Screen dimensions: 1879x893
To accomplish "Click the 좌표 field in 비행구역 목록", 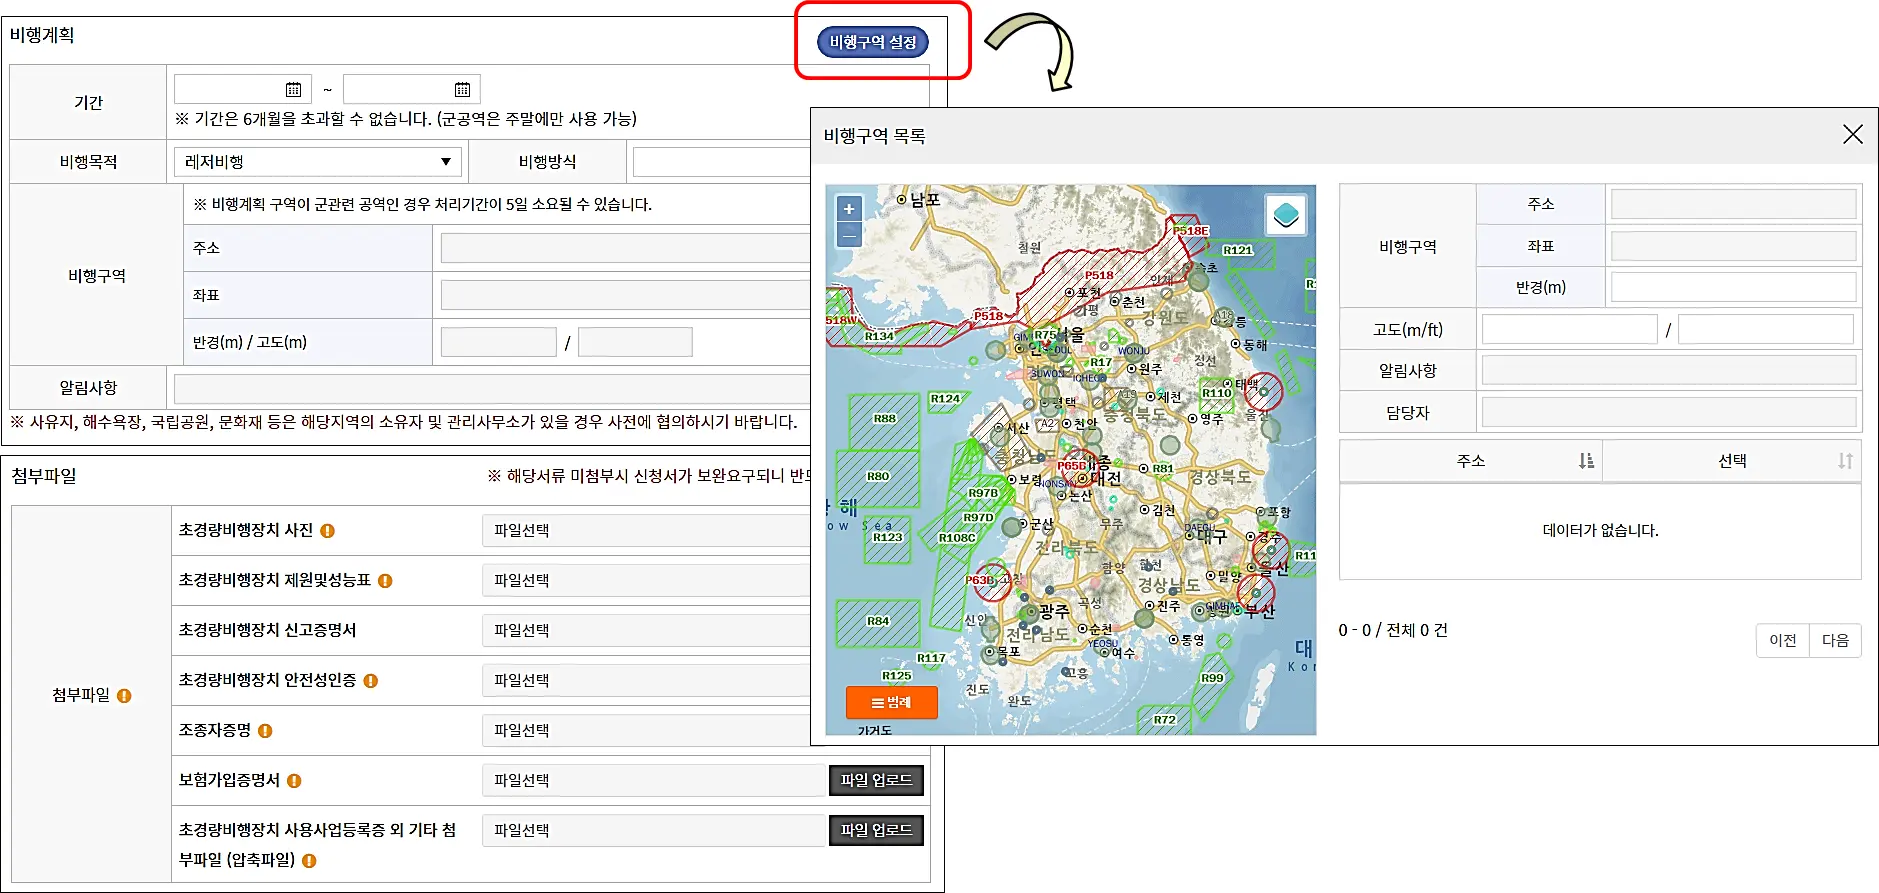I will (1733, 246).
